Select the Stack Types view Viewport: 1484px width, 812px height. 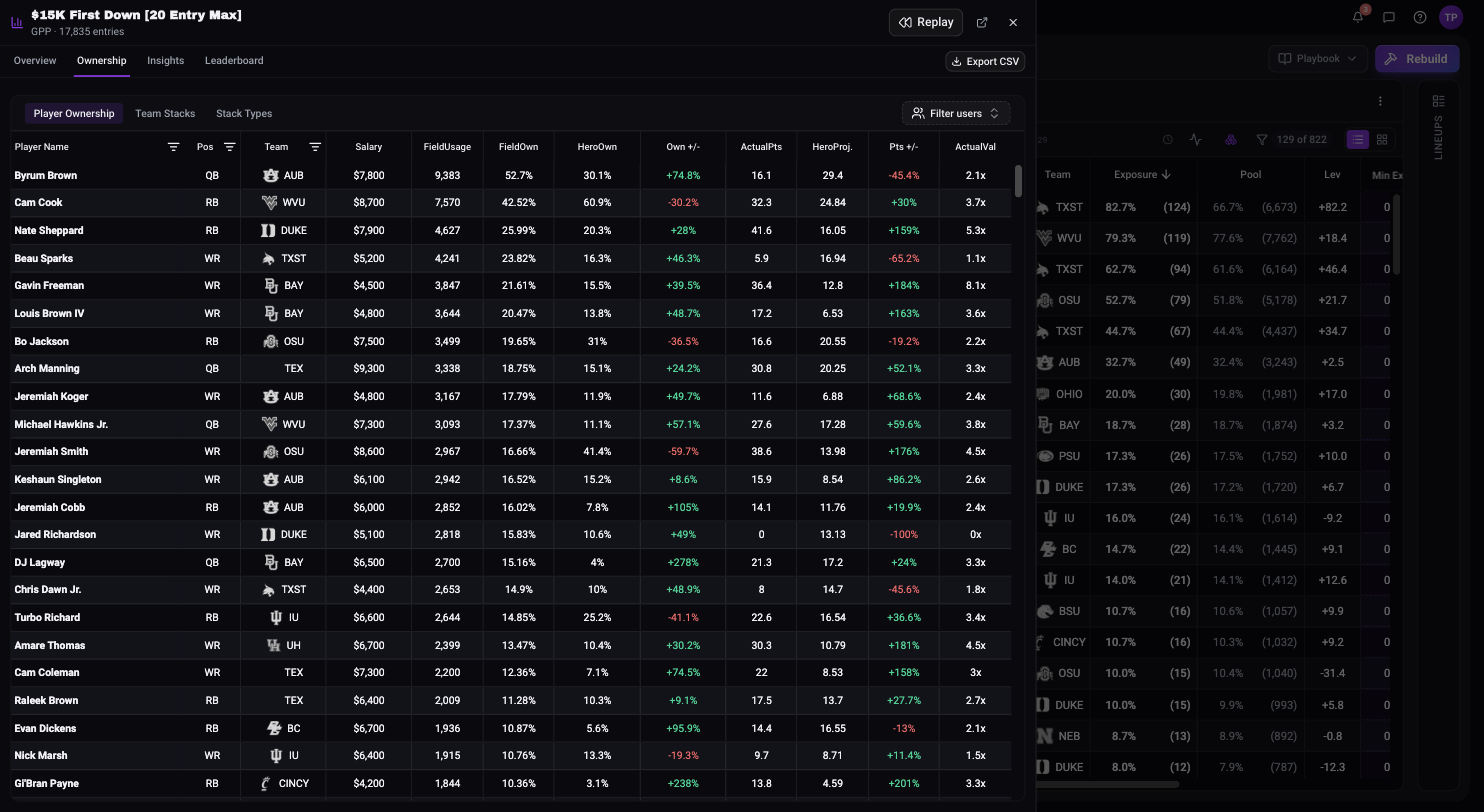tap(244, 114)
